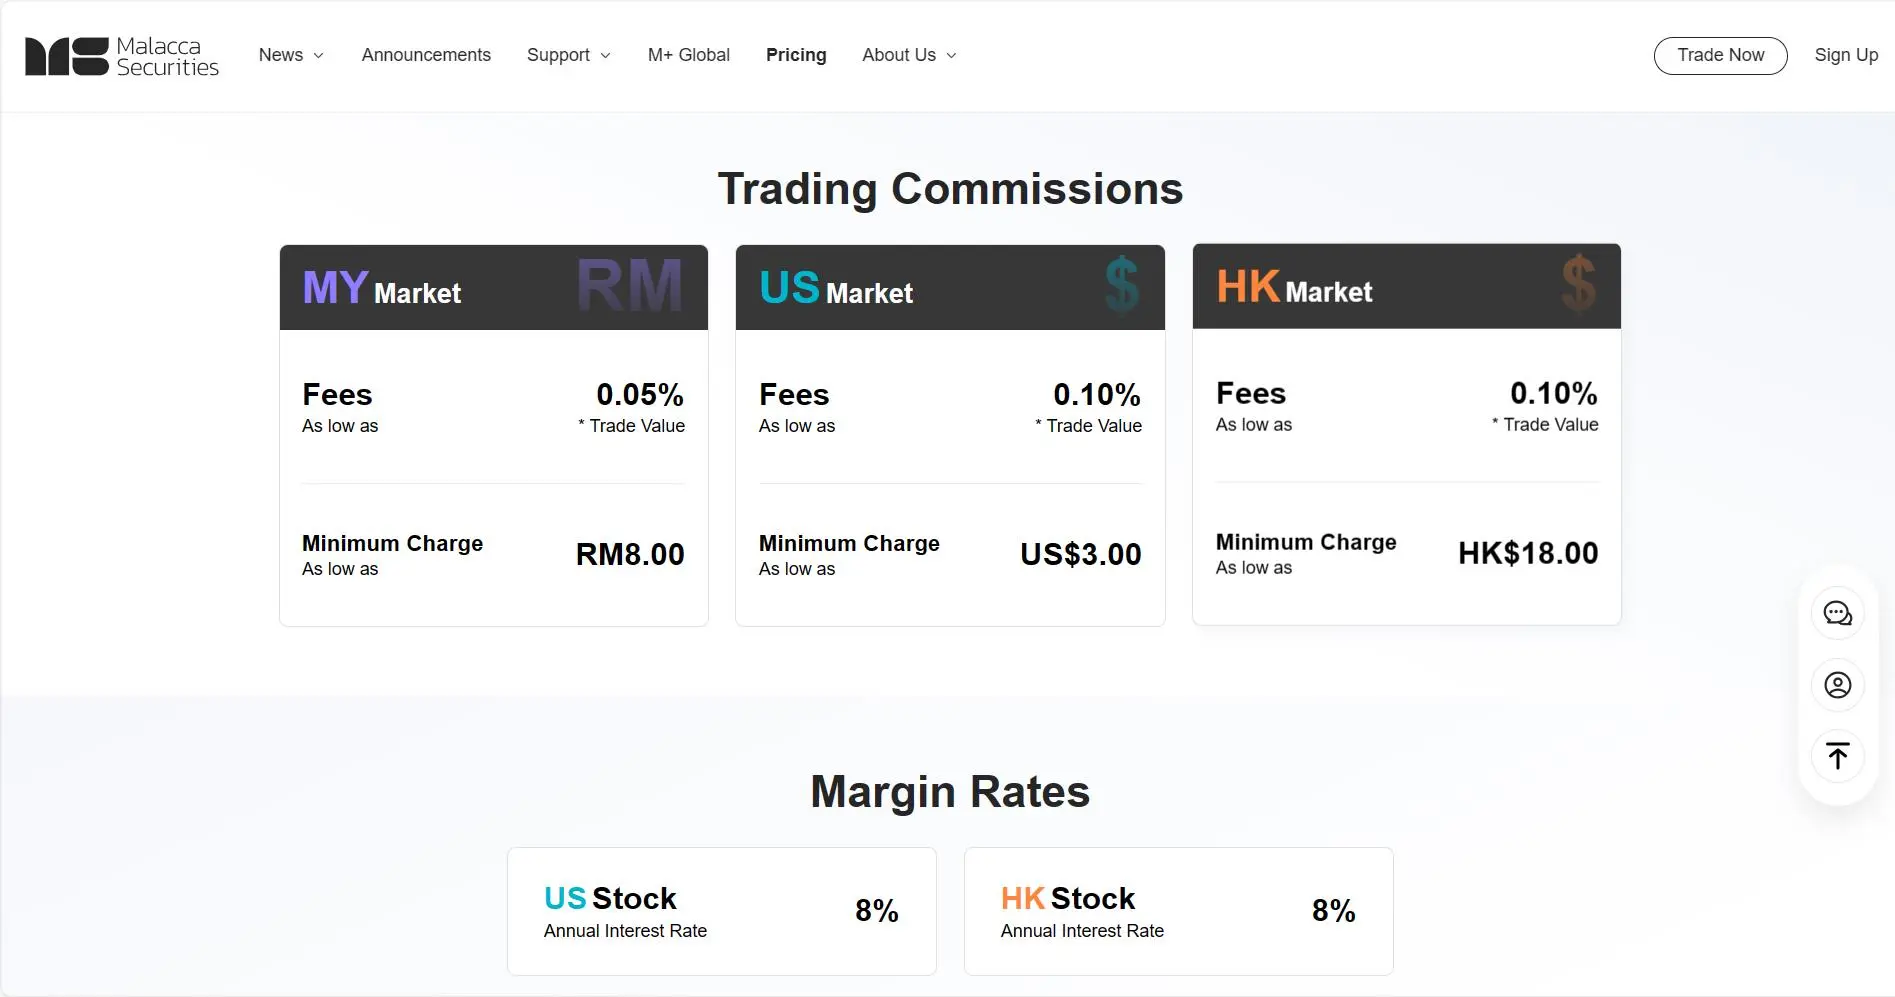This screenshot has height=997, width=1895.
Task: Select the US Market card header
Action: [x=950, y=287]
